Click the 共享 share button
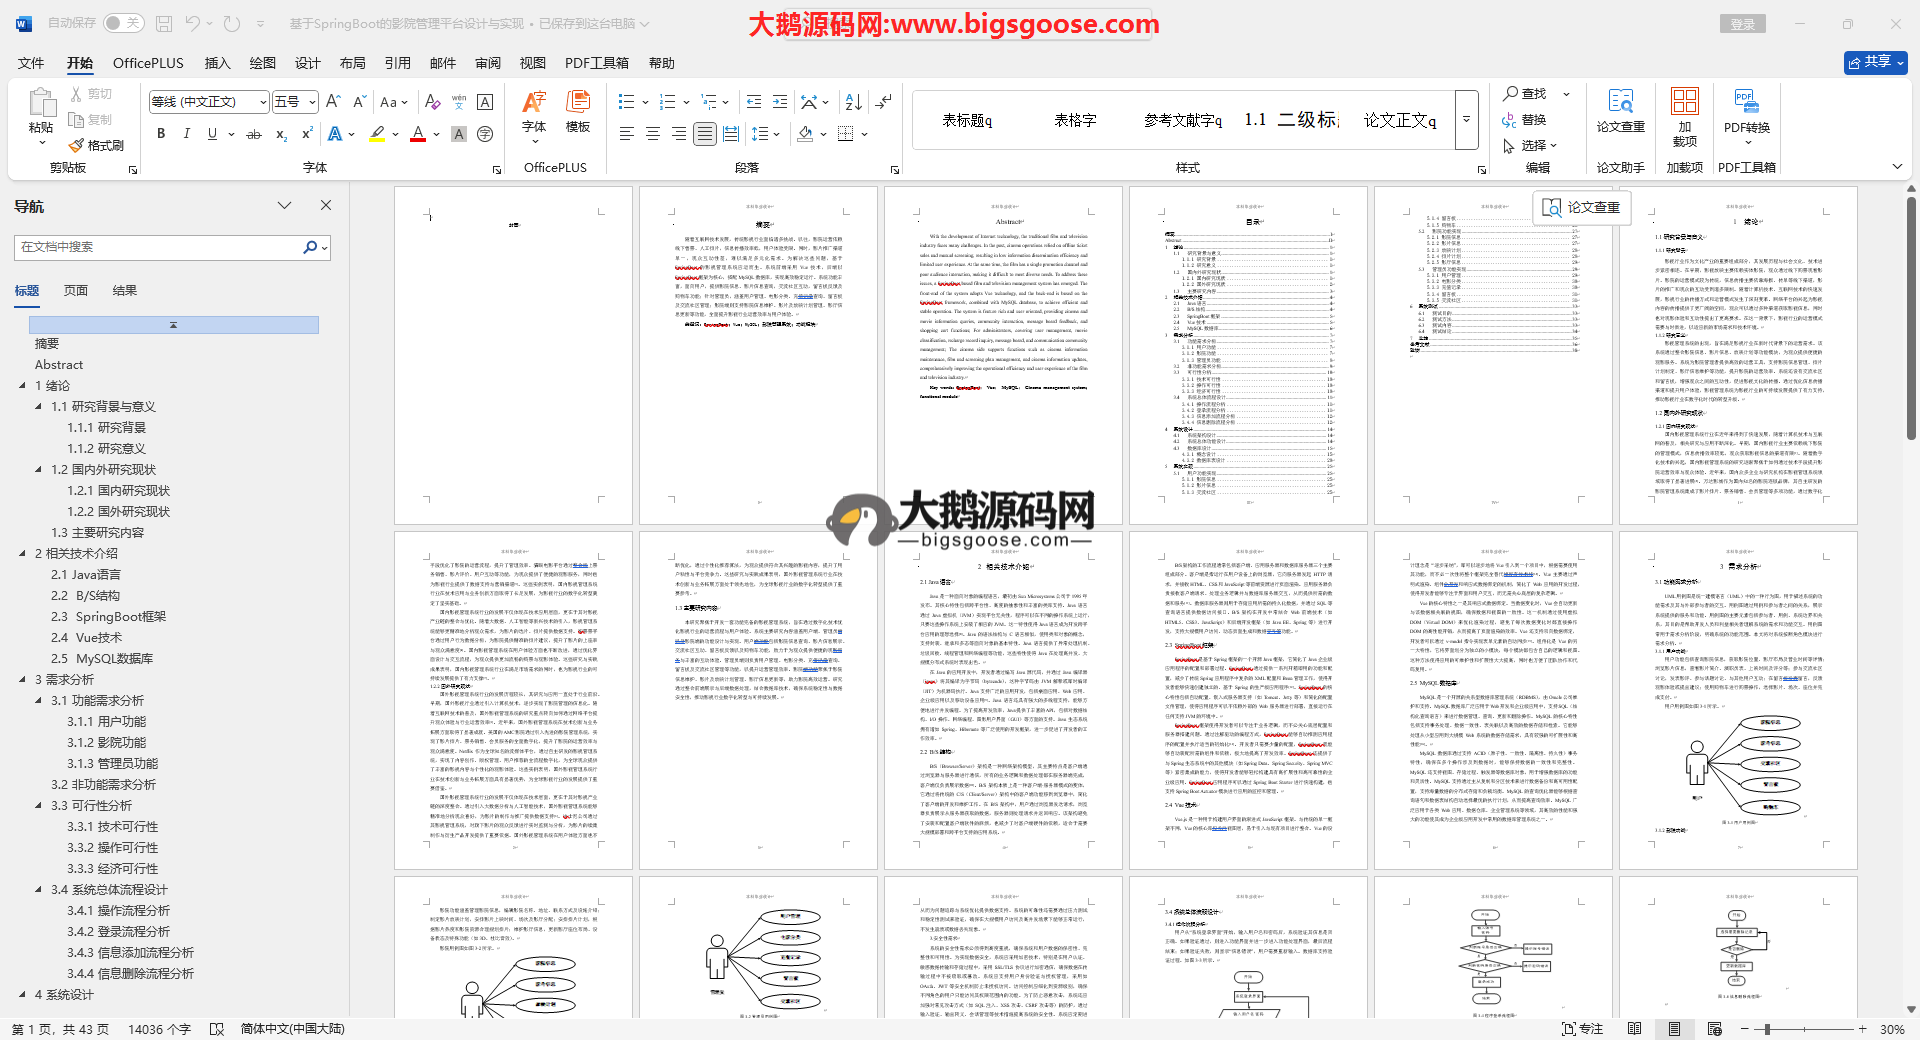 pyautogui.click(x=1875, y=62)
